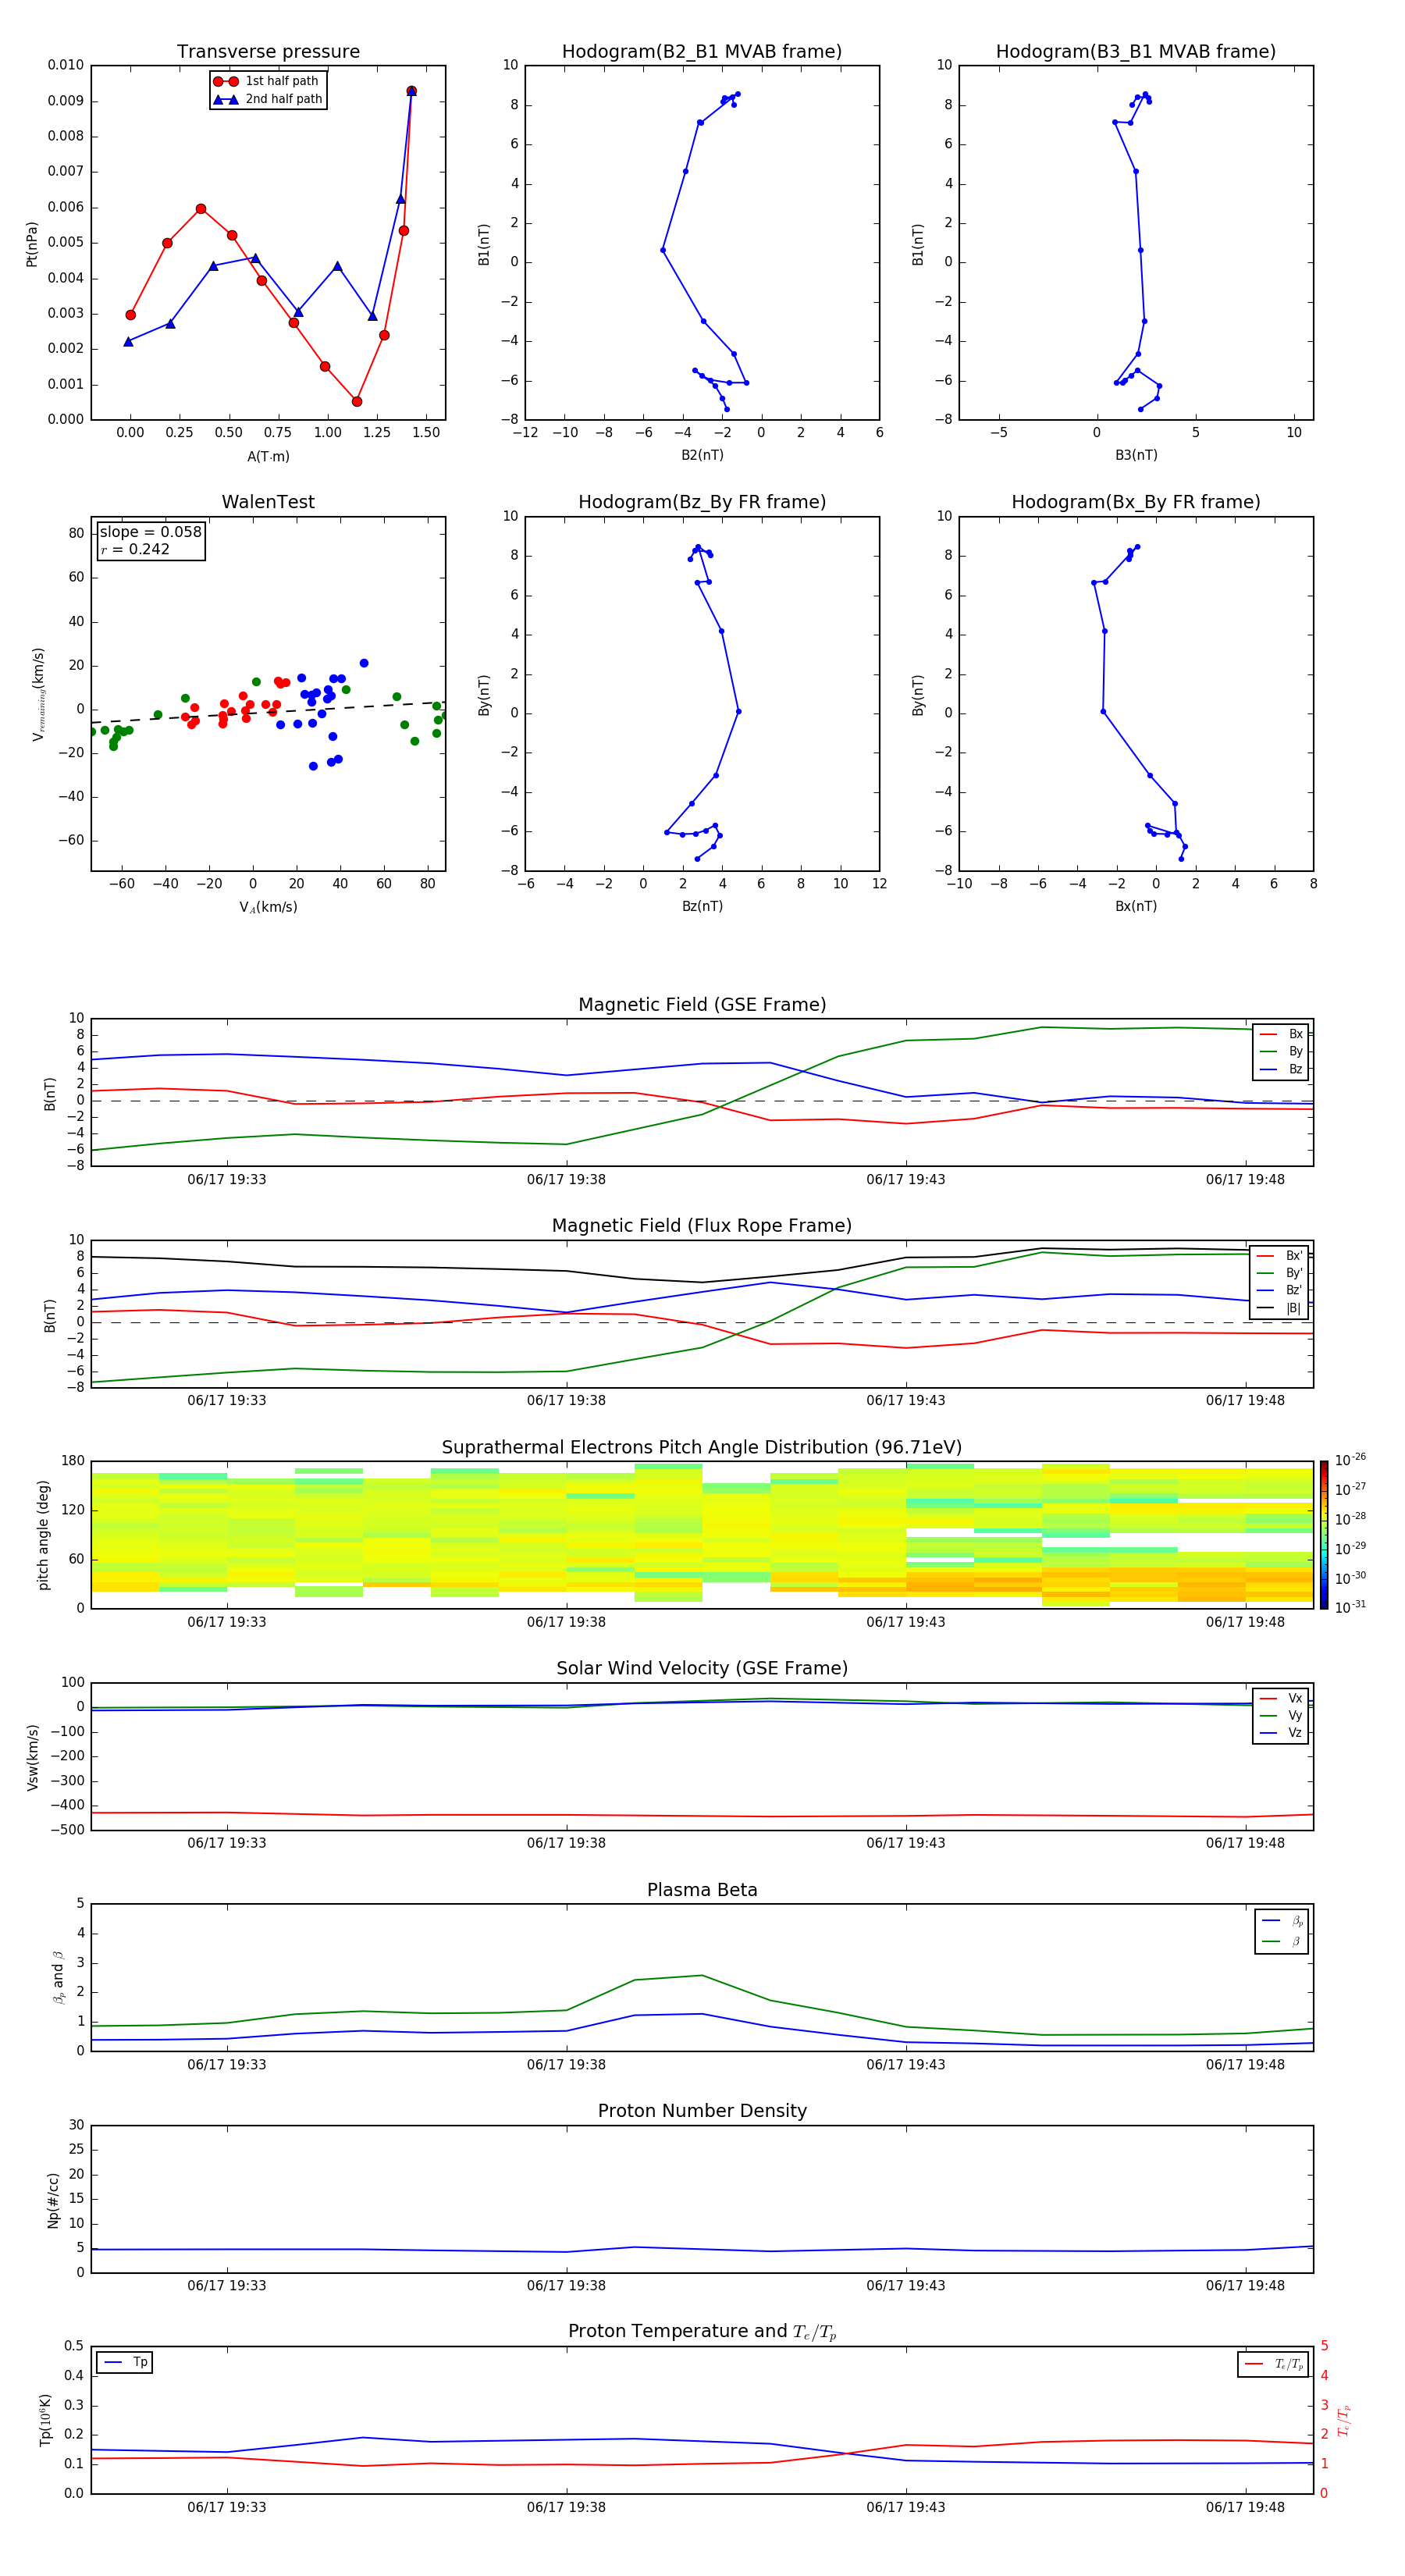Viewport: 1405px width, 2576px height.
Task: Click the 'VA(km/s)' x-axis label
Action: (x=268, y=907)
